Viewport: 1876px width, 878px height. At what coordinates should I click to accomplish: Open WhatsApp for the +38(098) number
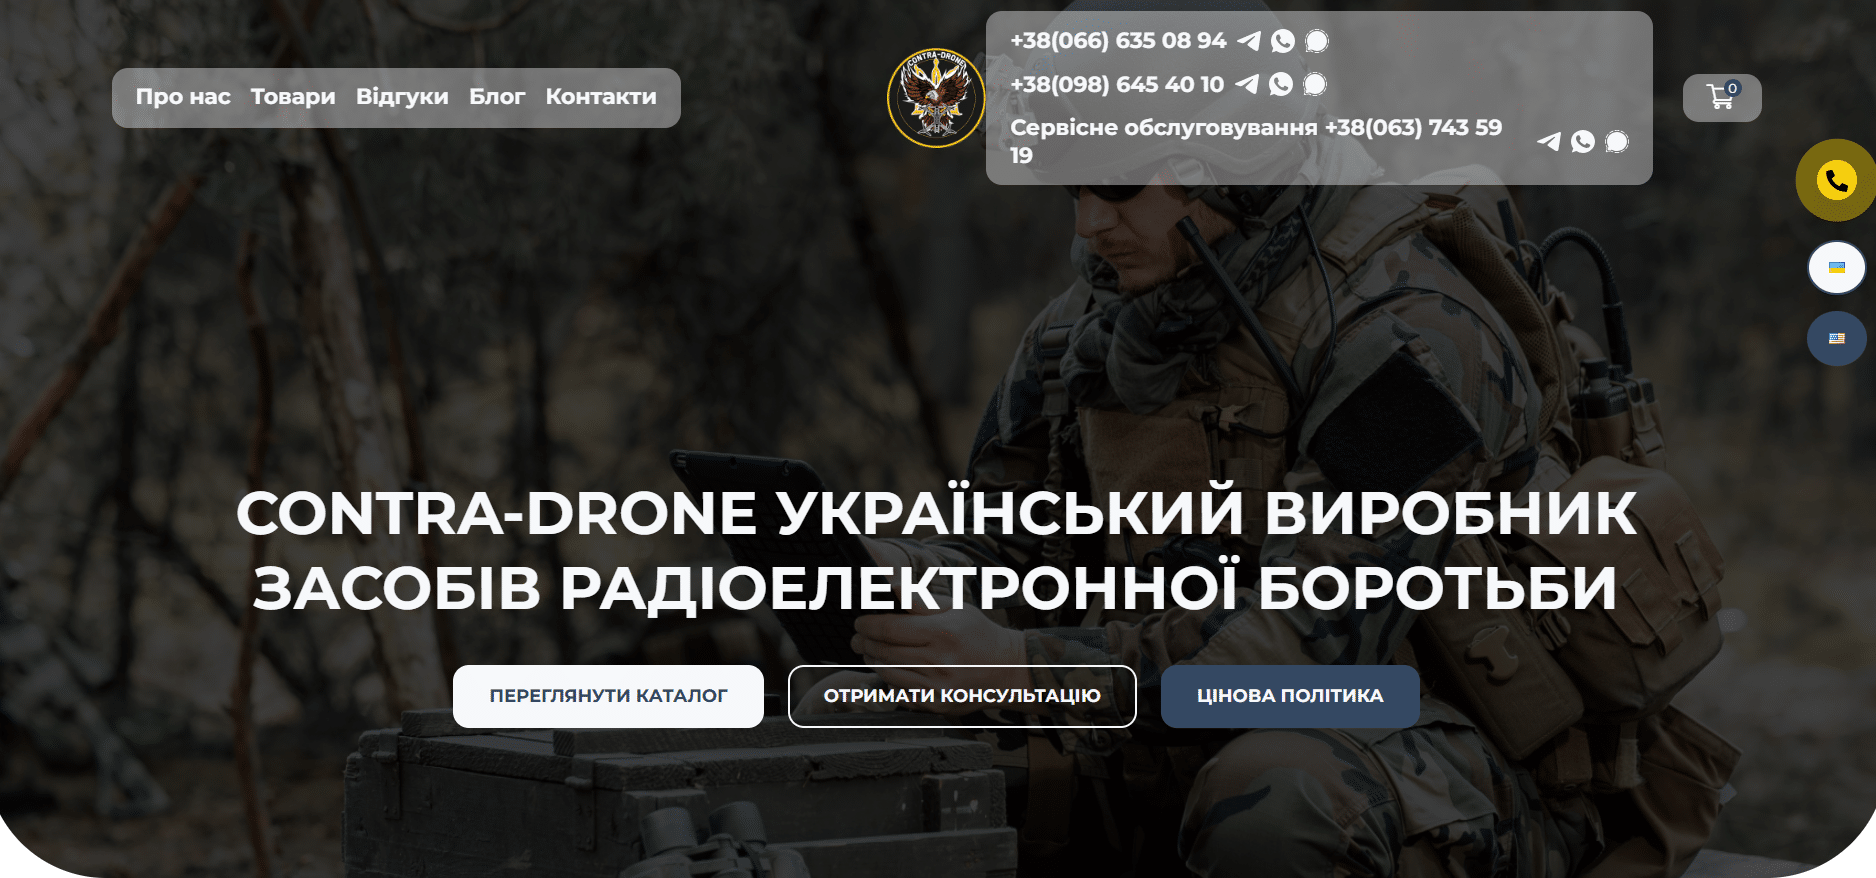click(1281, 84)
